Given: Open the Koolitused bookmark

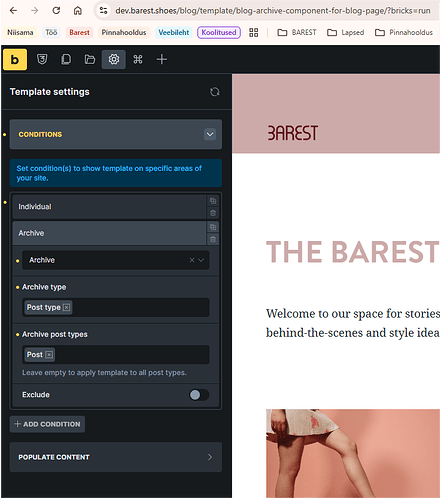Looking at the screenshot, I should point(219,32).
